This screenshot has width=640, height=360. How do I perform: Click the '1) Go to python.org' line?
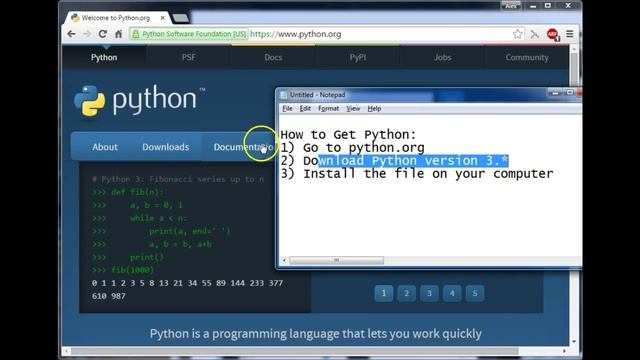pos(353,148)
